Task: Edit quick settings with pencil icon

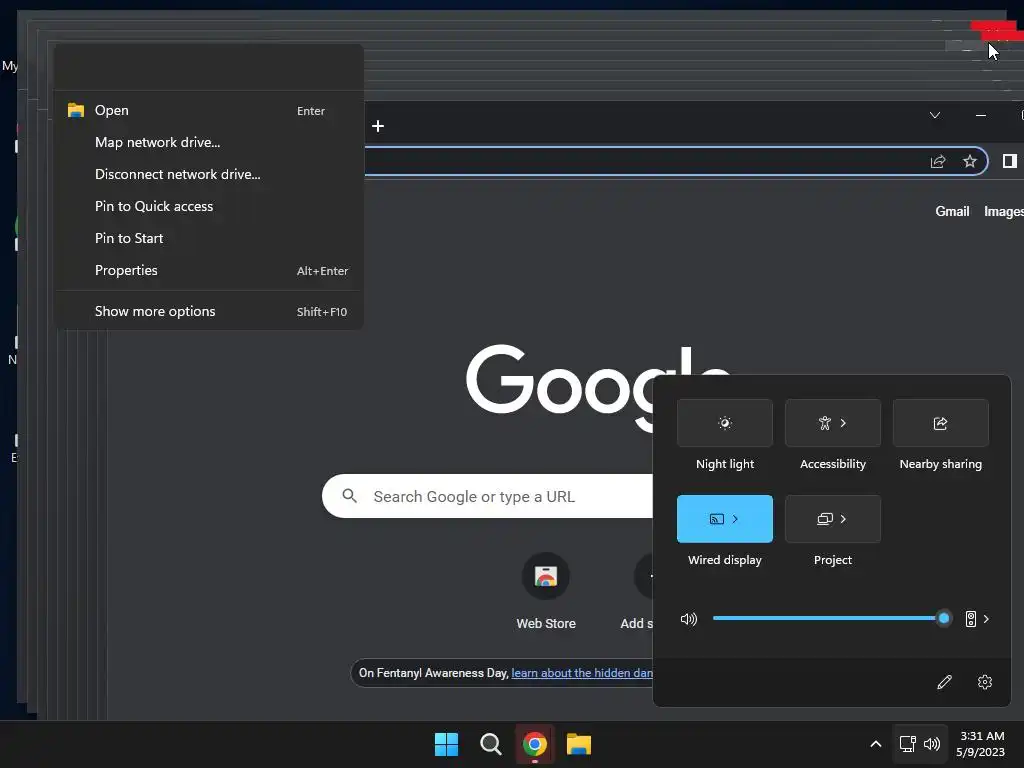Action: (x=944, y=682)
